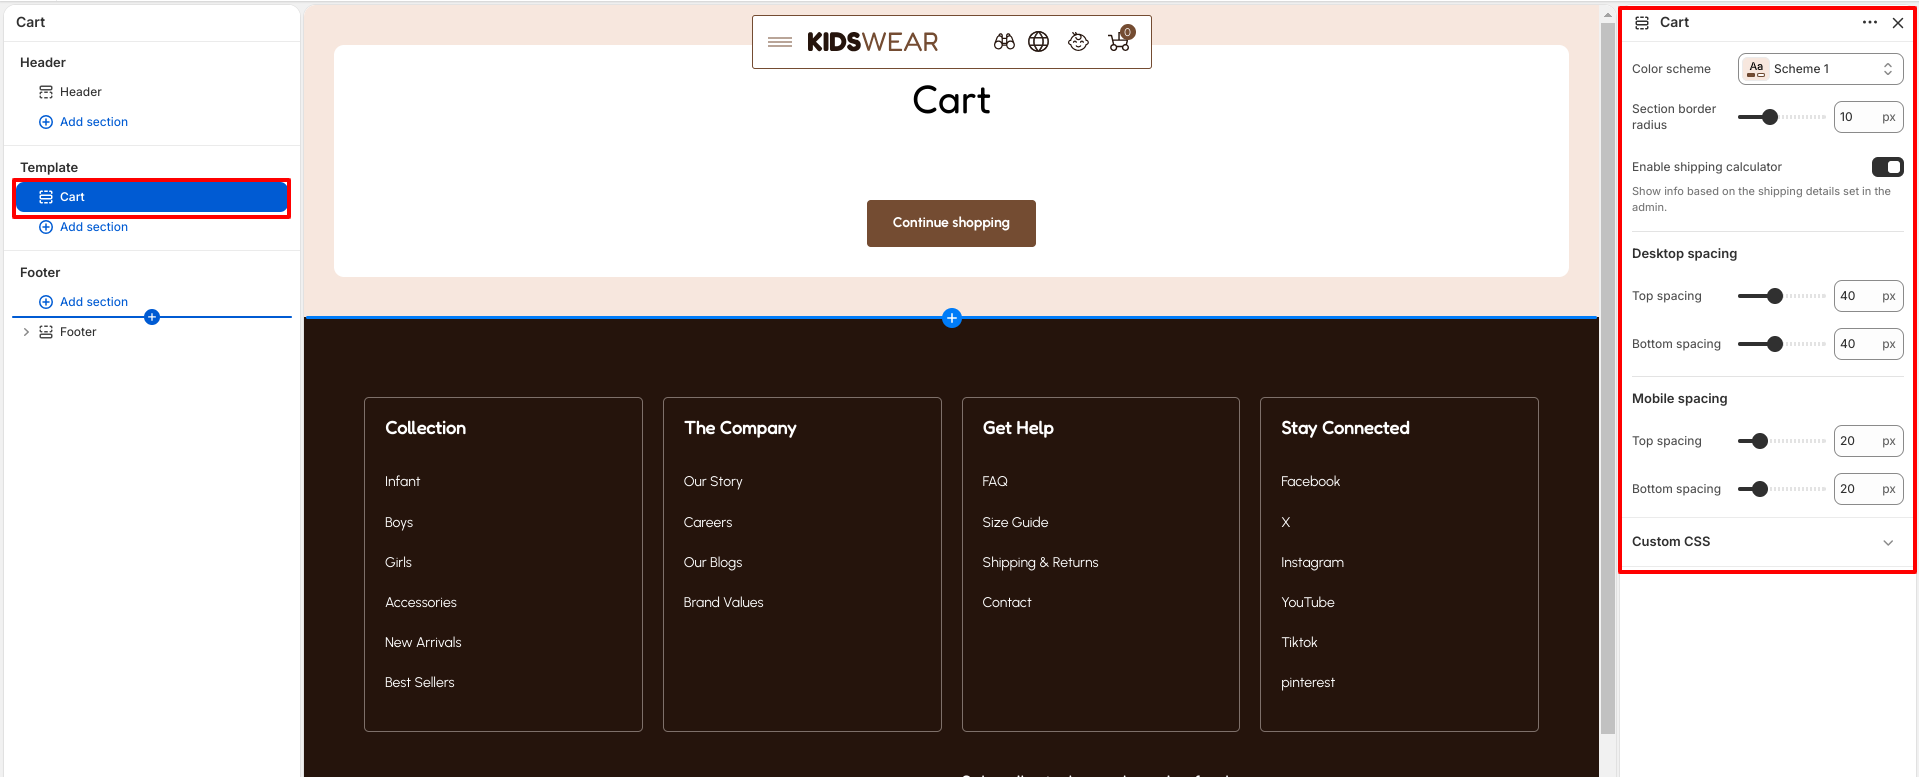
Task: Open the Our Blogs footer link
Action: 713,562
